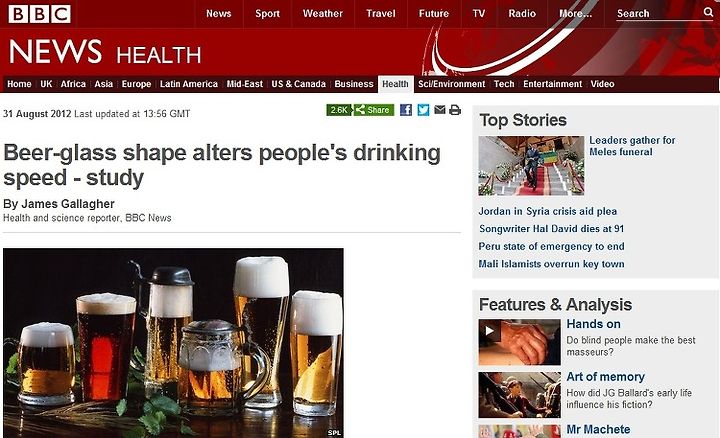Image resolution: width=720 pixels, height=438 pixels.
Task: Go to Sci/Environment section
Action: point(451,84)
